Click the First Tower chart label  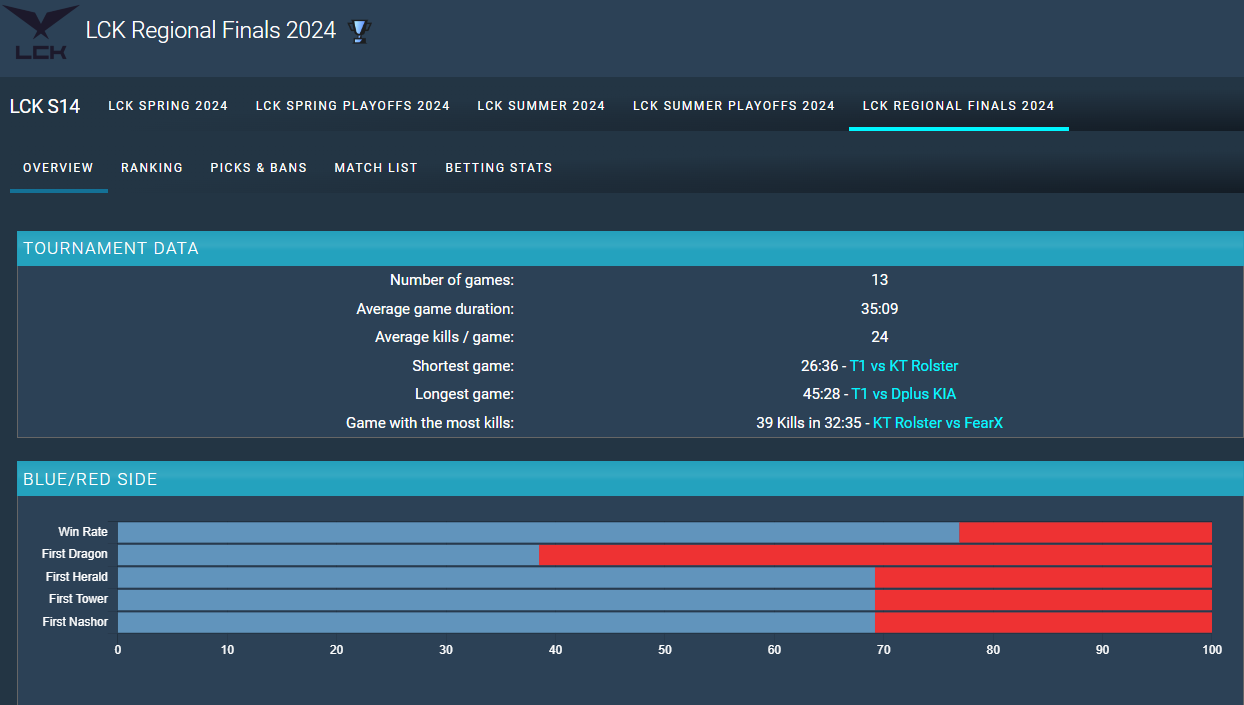click(78, 599)
